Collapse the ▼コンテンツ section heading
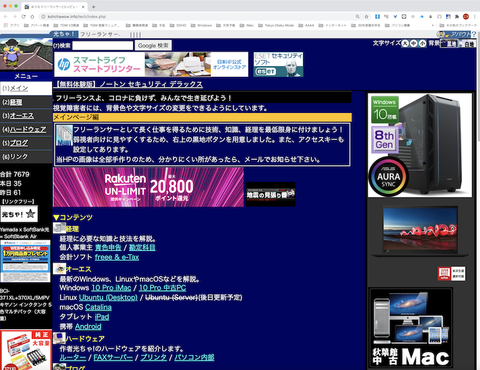 [73, 217]
